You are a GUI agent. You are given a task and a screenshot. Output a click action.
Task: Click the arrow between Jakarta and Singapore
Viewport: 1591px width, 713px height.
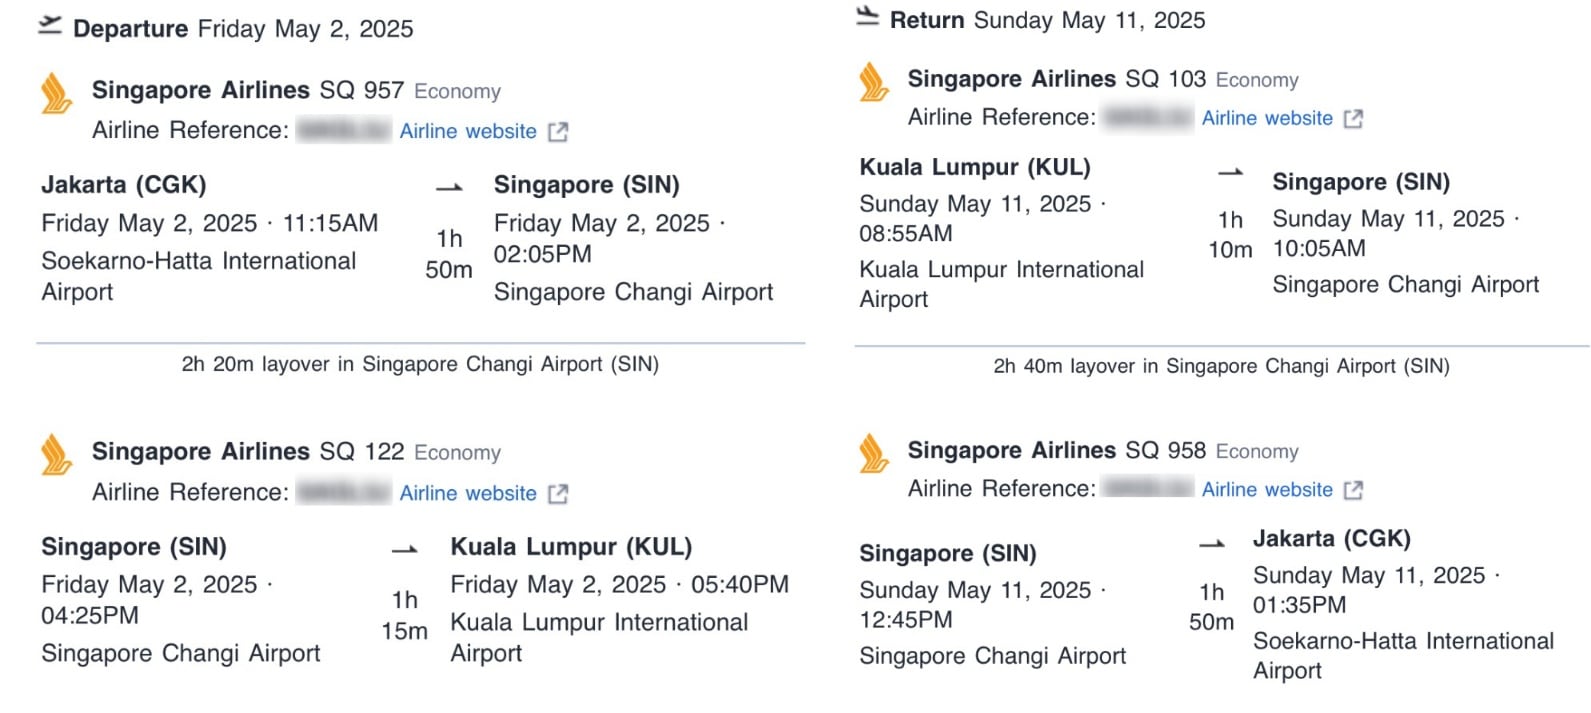pyautogui.click(x=449, y=186)
